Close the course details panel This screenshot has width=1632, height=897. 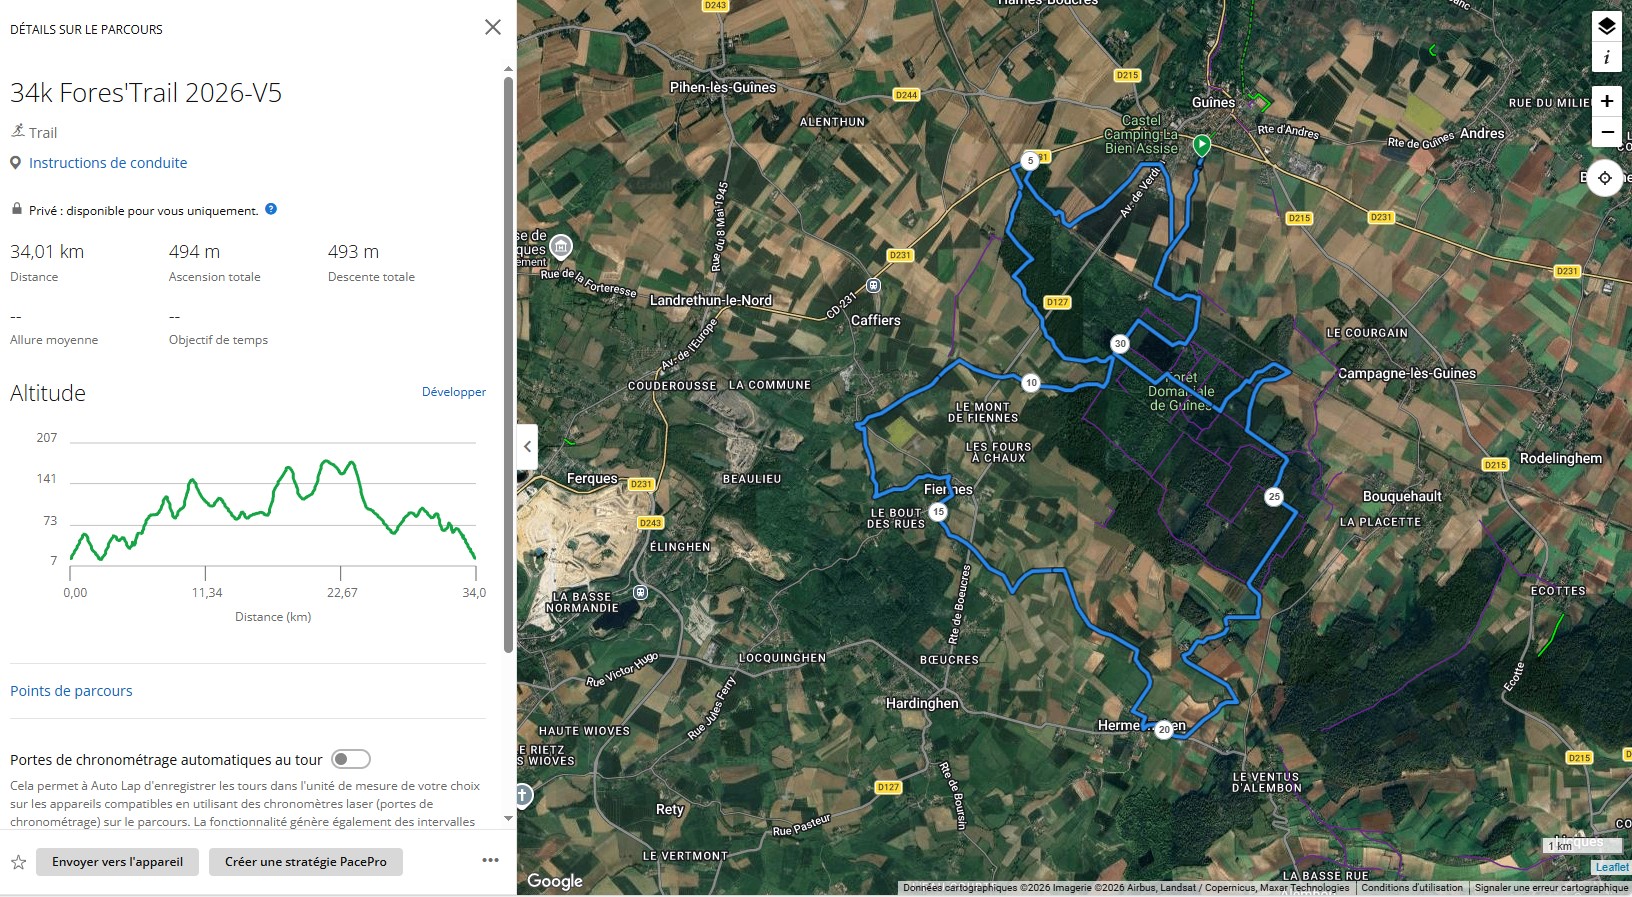click(492, 28)
